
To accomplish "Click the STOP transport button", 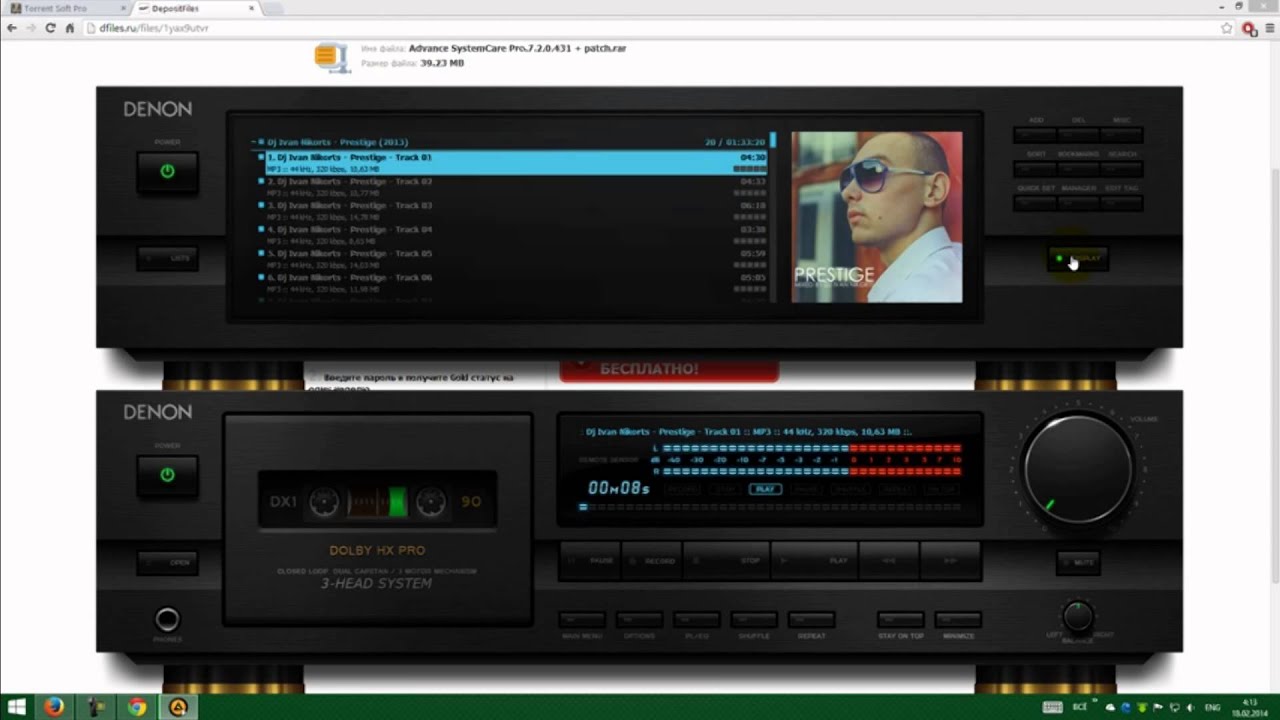I will click(726, 561).
